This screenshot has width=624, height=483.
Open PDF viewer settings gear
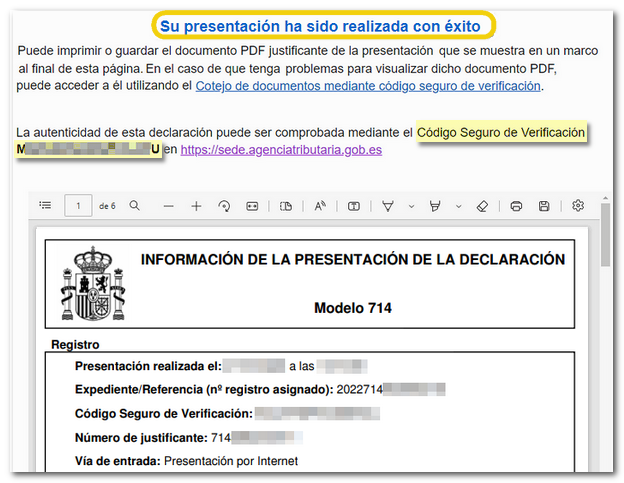pyautogui.click(x=578, y=206)
